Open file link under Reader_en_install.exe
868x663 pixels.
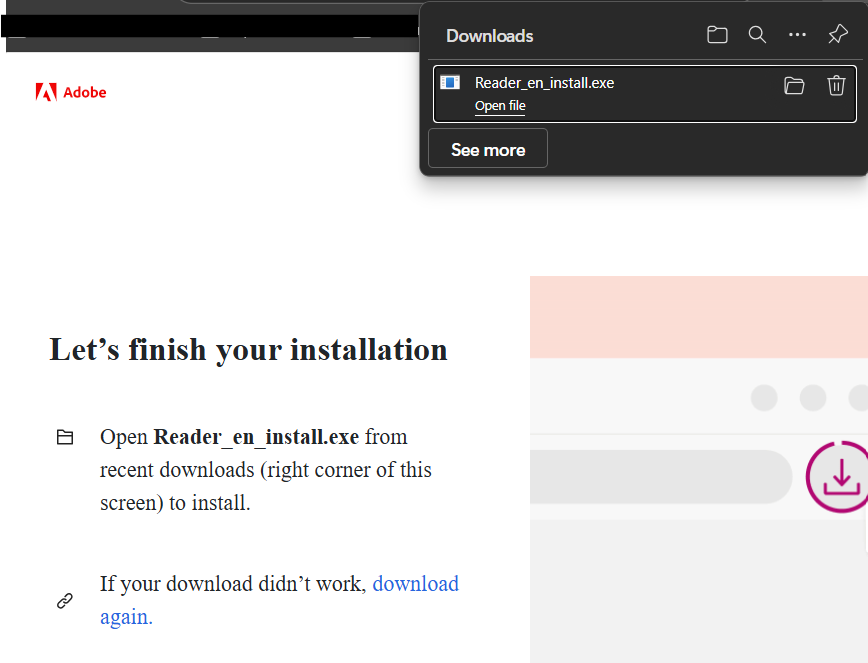click(x=500, y=106)
